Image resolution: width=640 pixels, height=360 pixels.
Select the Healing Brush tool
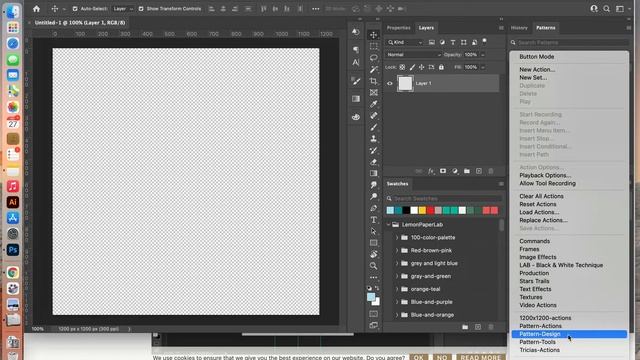coord(373,116)
